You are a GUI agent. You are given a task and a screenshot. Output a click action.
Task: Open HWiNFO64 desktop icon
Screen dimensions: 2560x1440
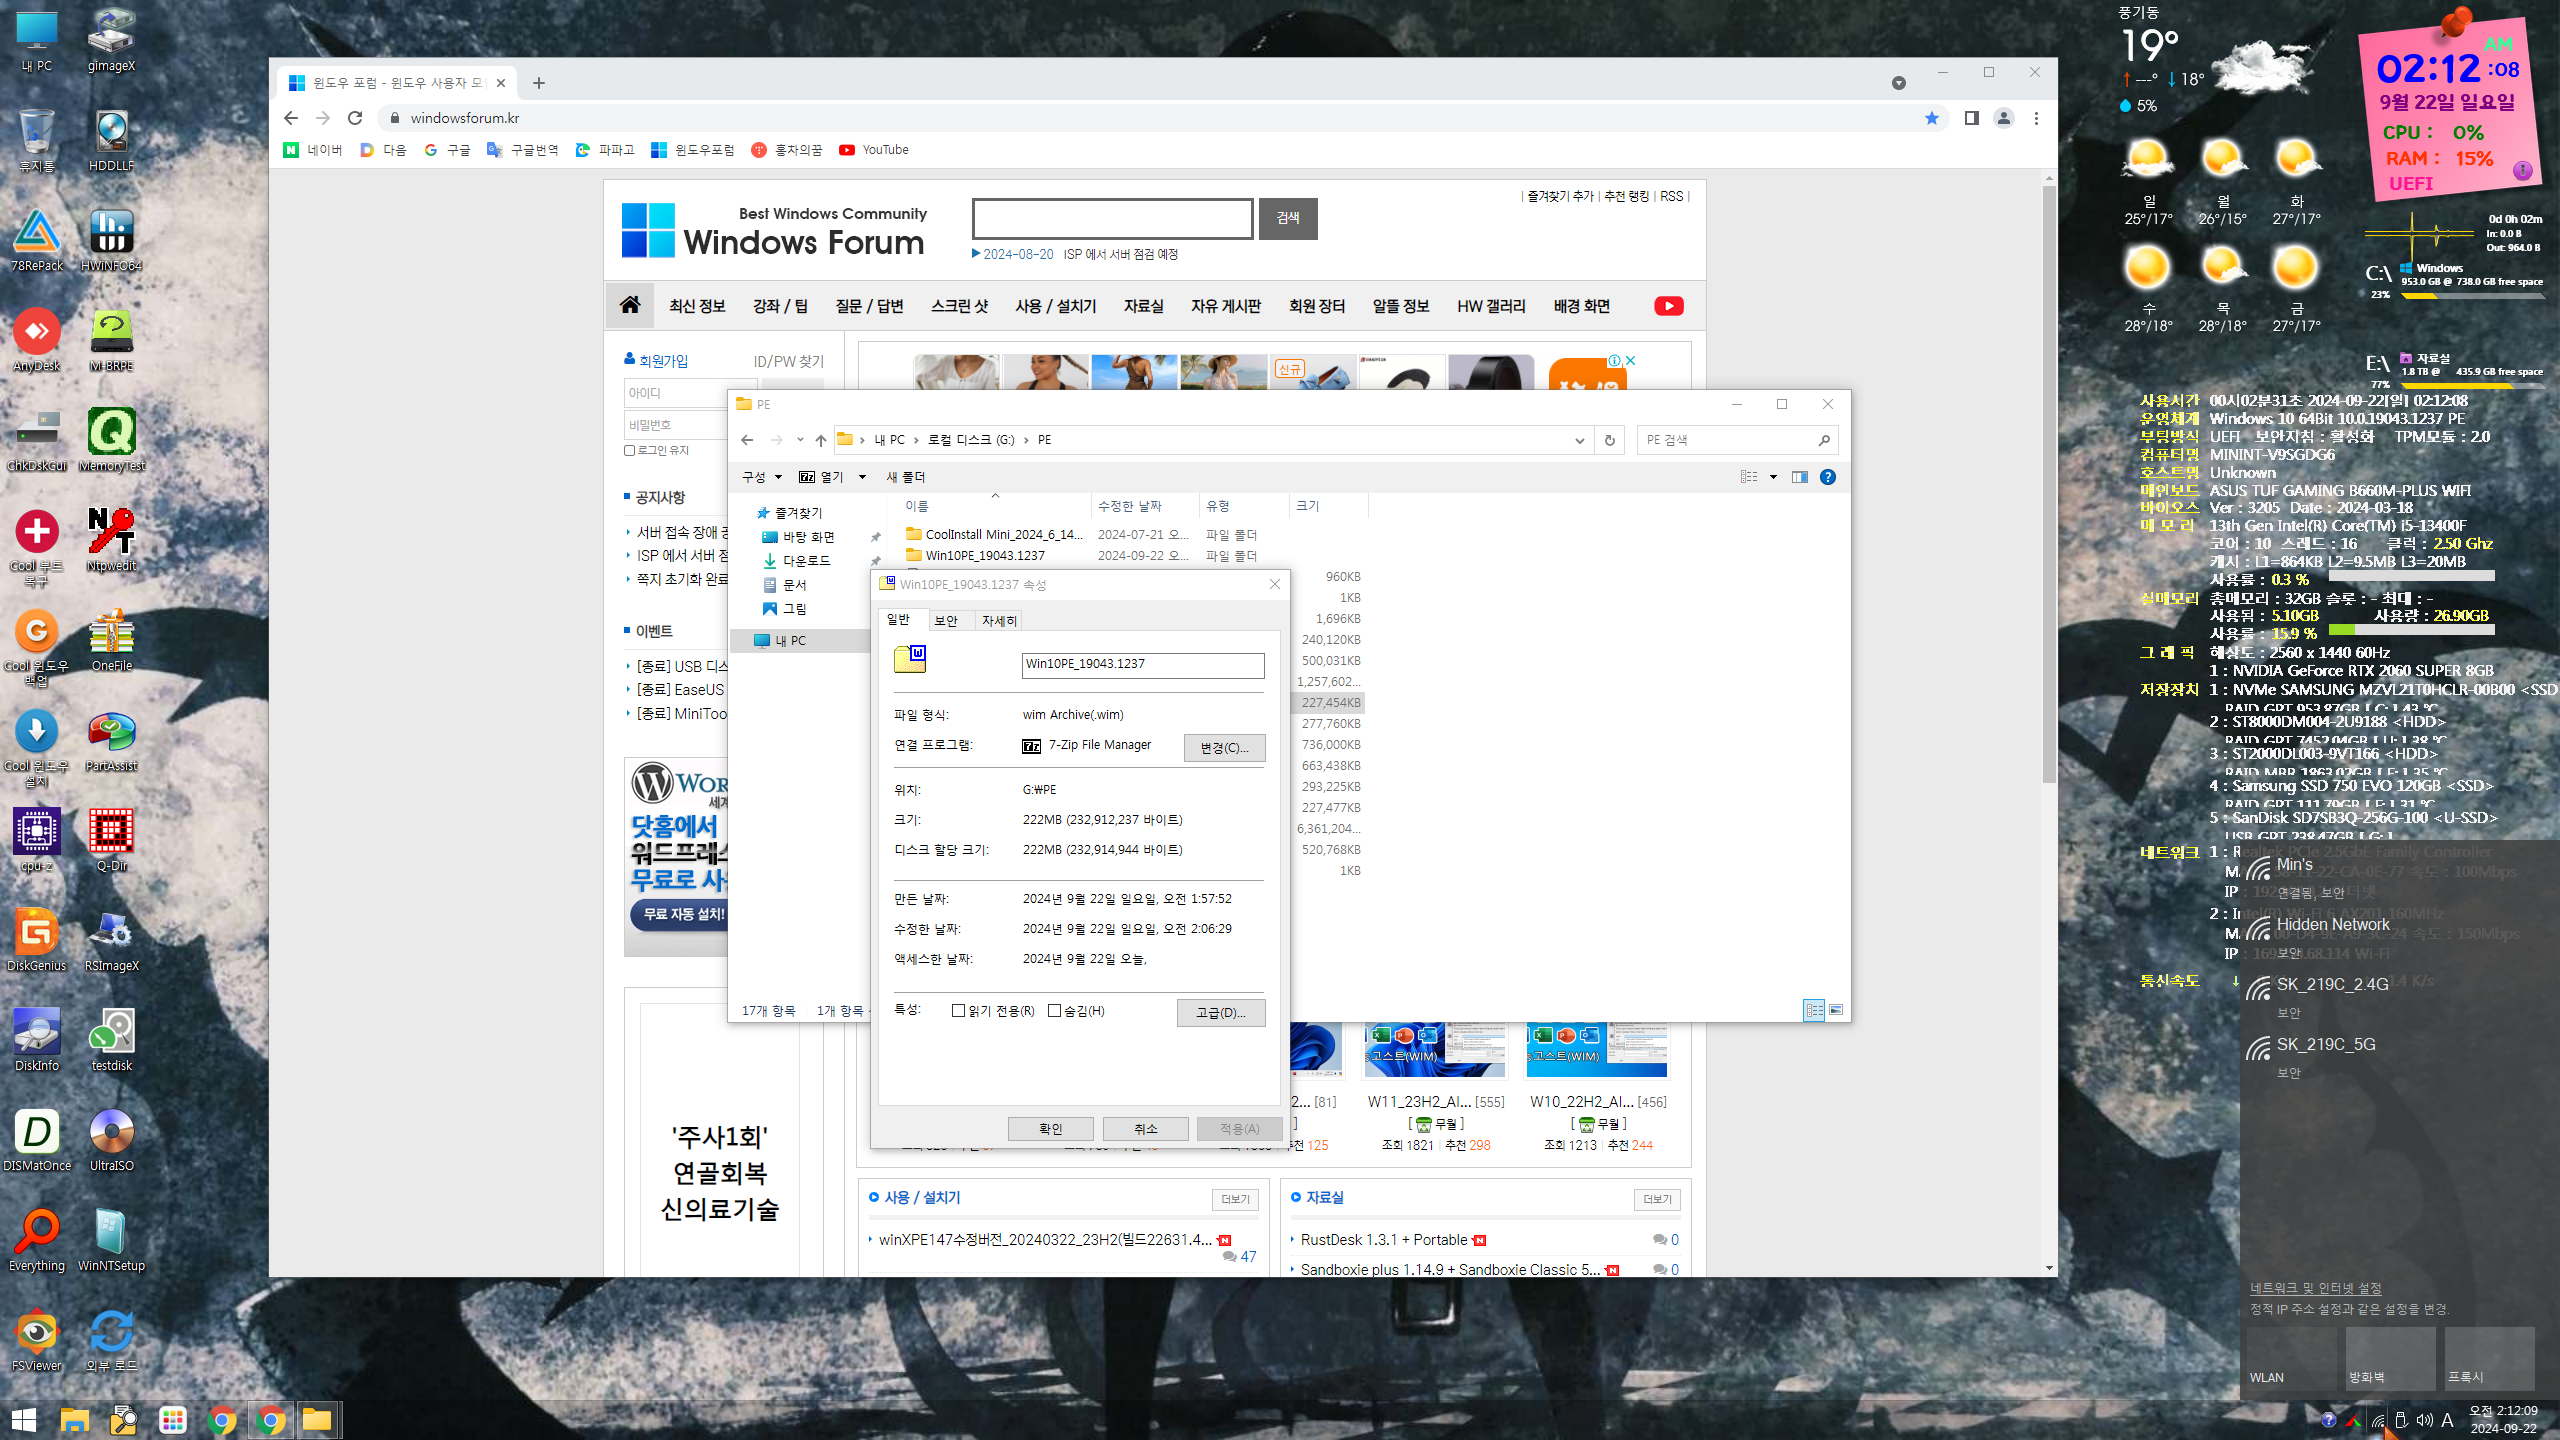[111, 241]
